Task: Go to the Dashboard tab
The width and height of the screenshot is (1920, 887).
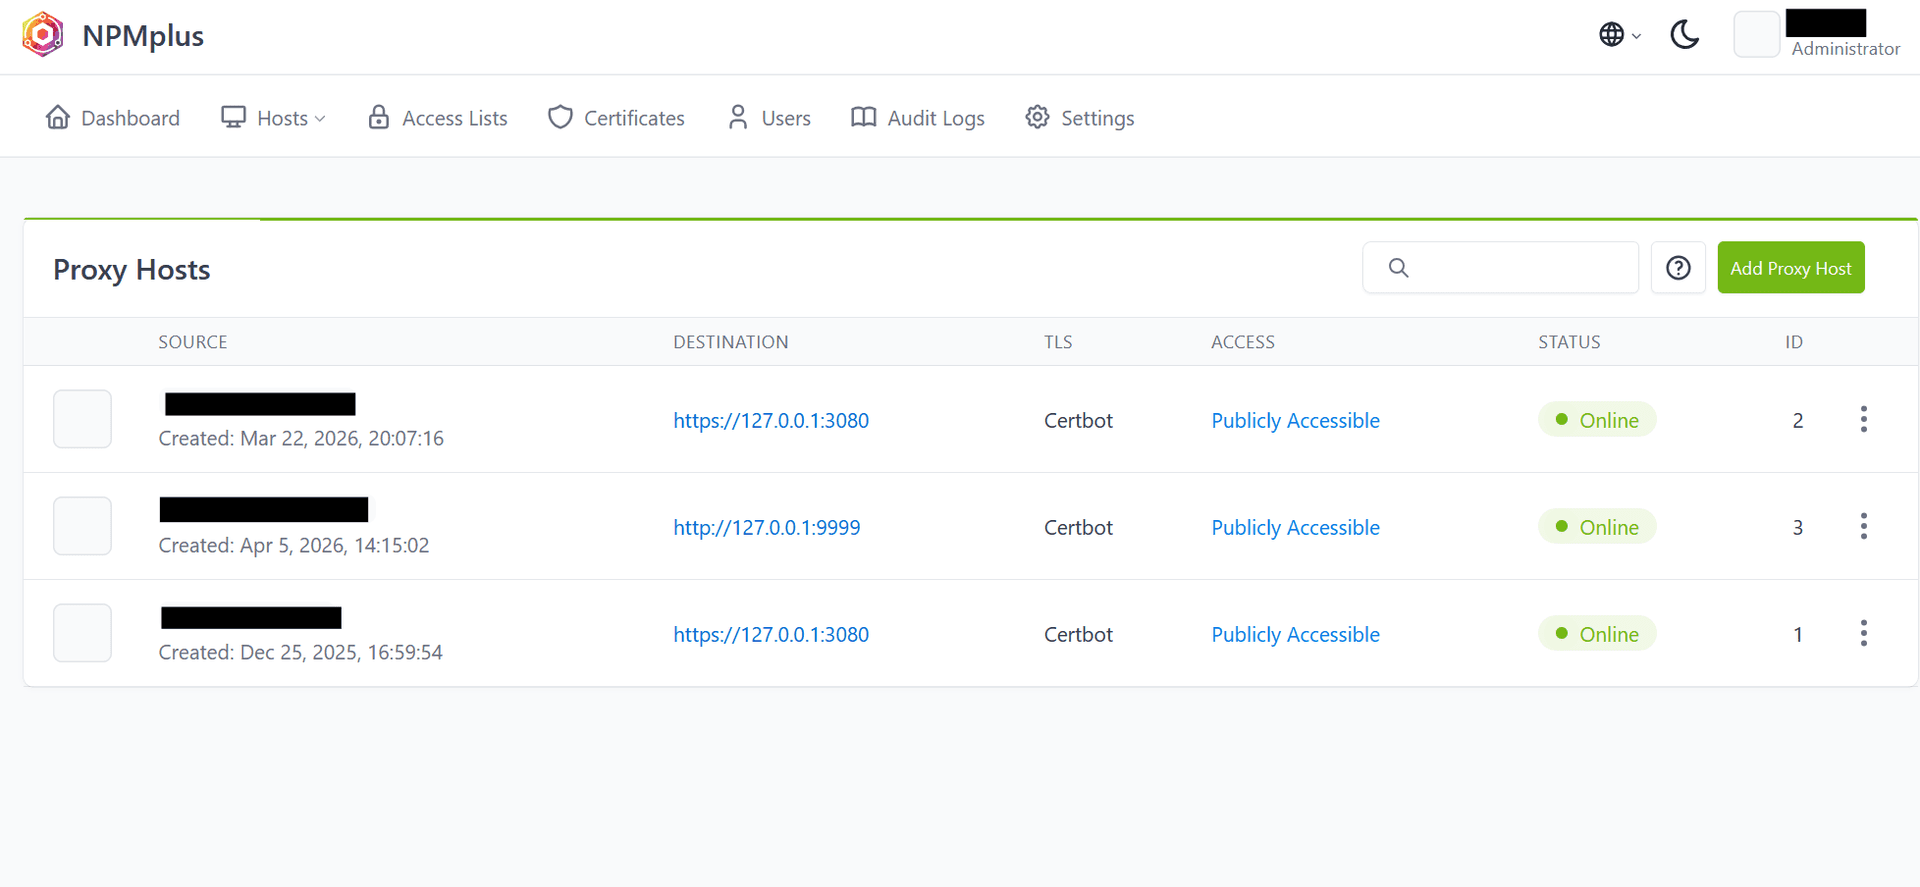Action: pos(113,118)
